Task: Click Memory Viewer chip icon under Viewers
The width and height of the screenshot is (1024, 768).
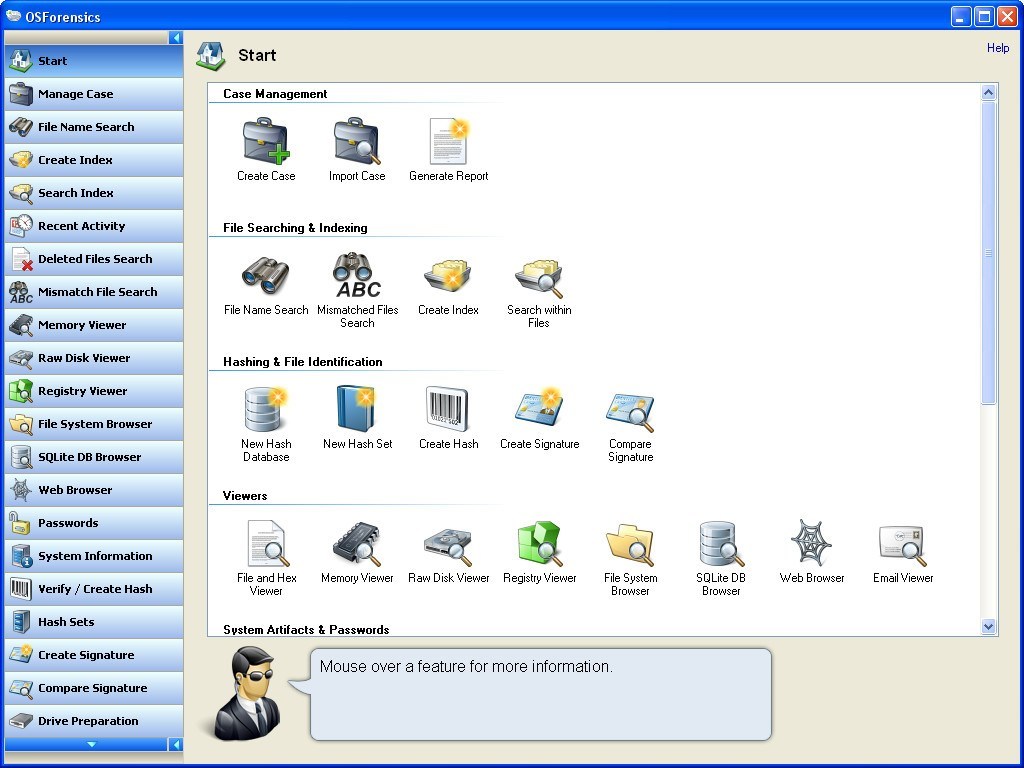Action: pos(357,543)
